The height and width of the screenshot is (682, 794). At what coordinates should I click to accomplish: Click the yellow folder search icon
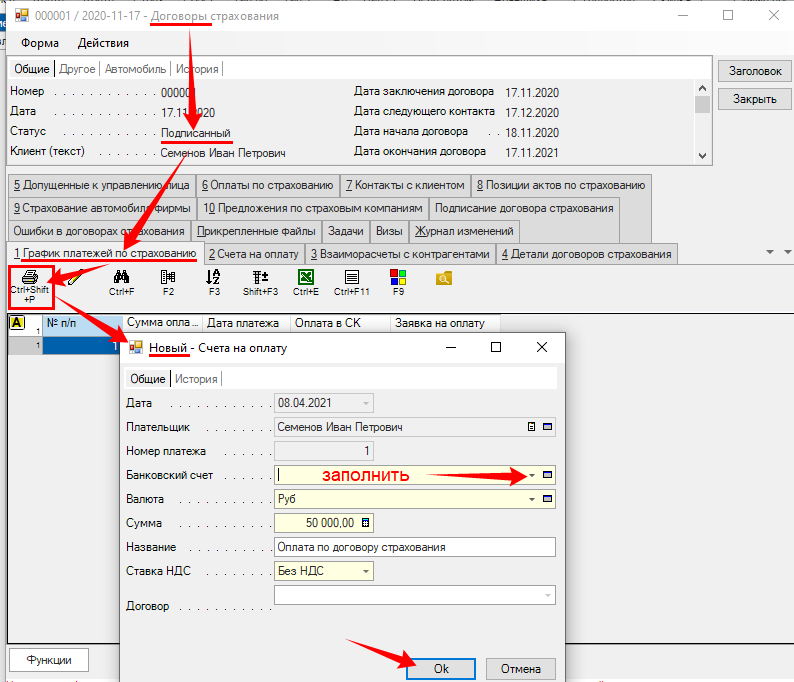(x=444, y=276)
